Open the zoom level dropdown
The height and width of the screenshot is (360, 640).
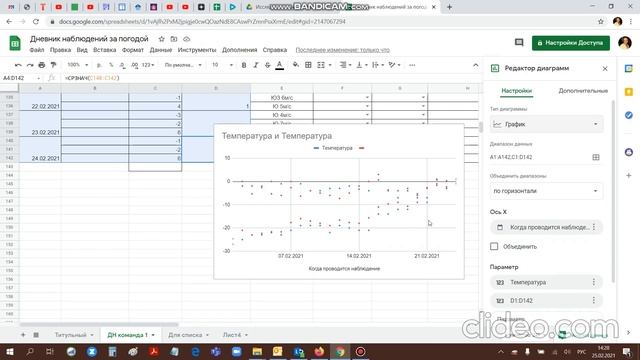coord(78,65)
